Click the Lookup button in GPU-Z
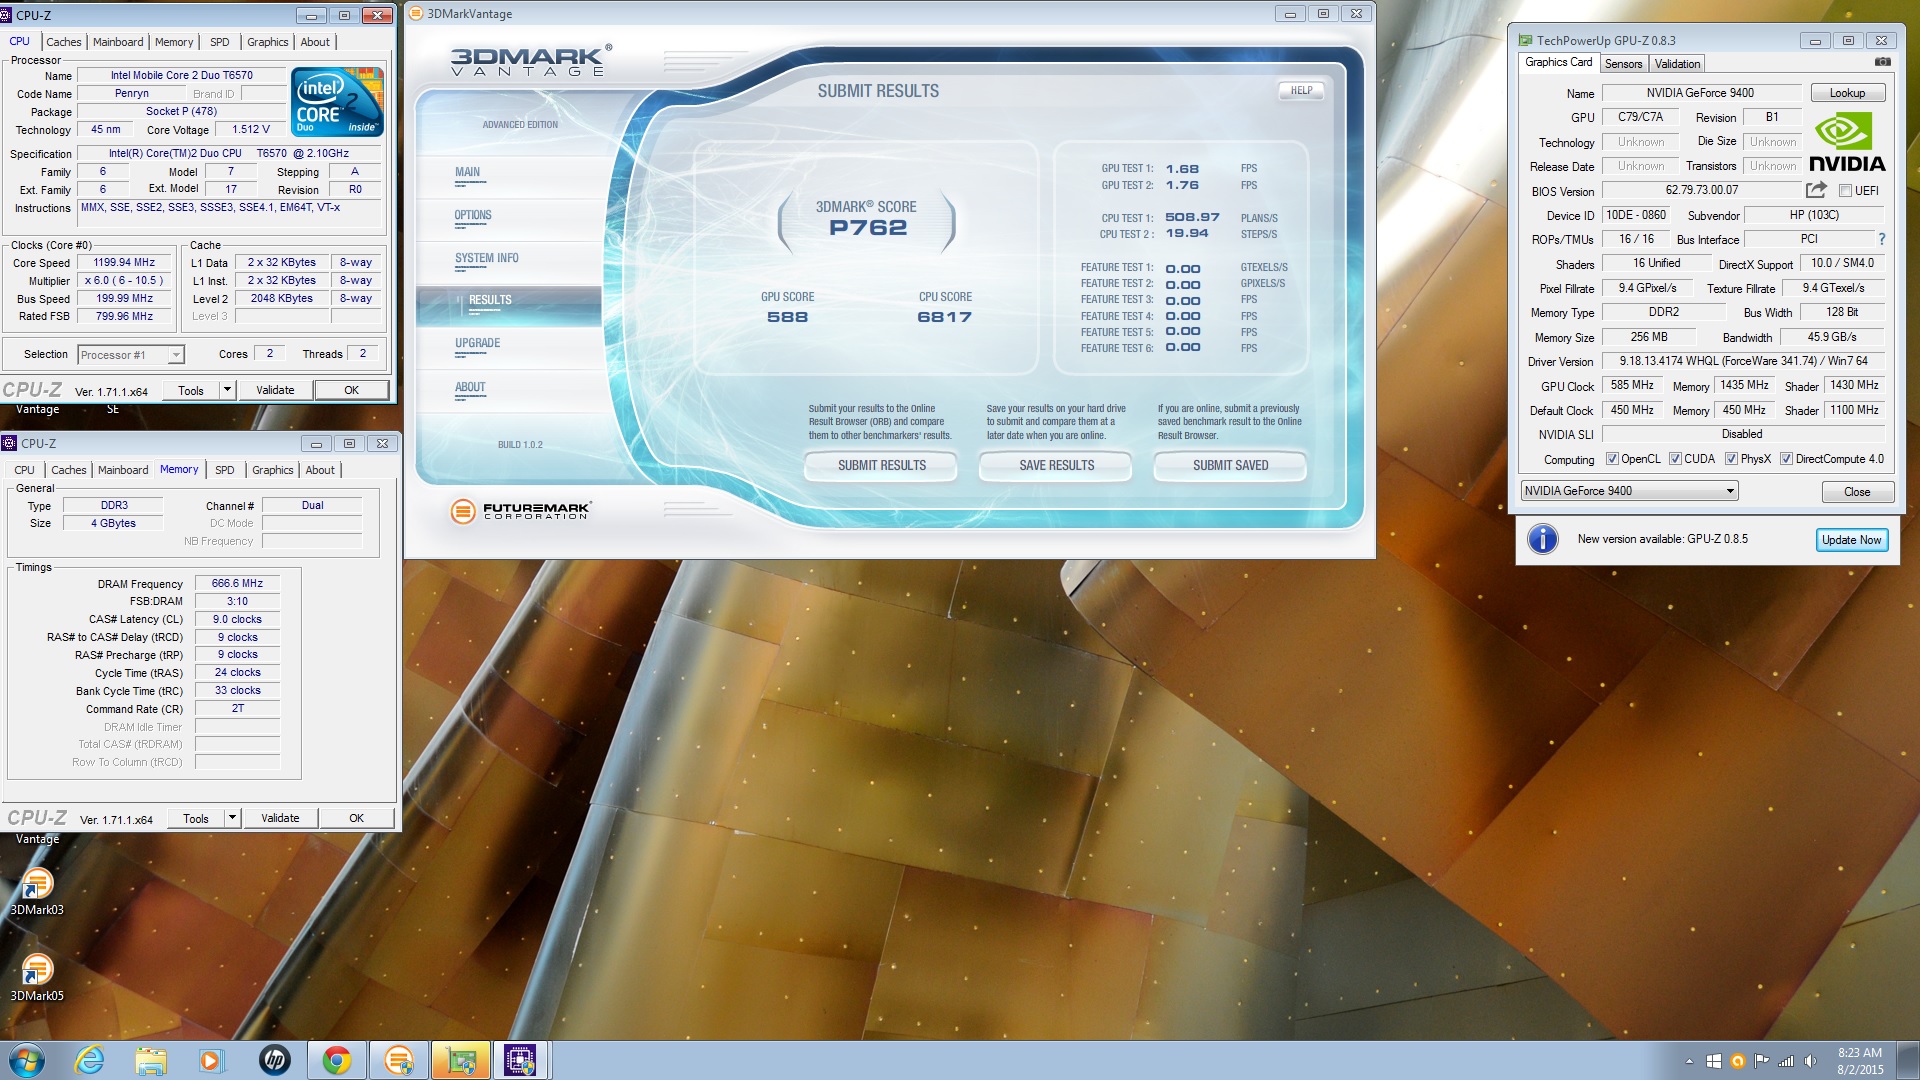This screenshot has height=1080, width=1920. point(1847,93)
